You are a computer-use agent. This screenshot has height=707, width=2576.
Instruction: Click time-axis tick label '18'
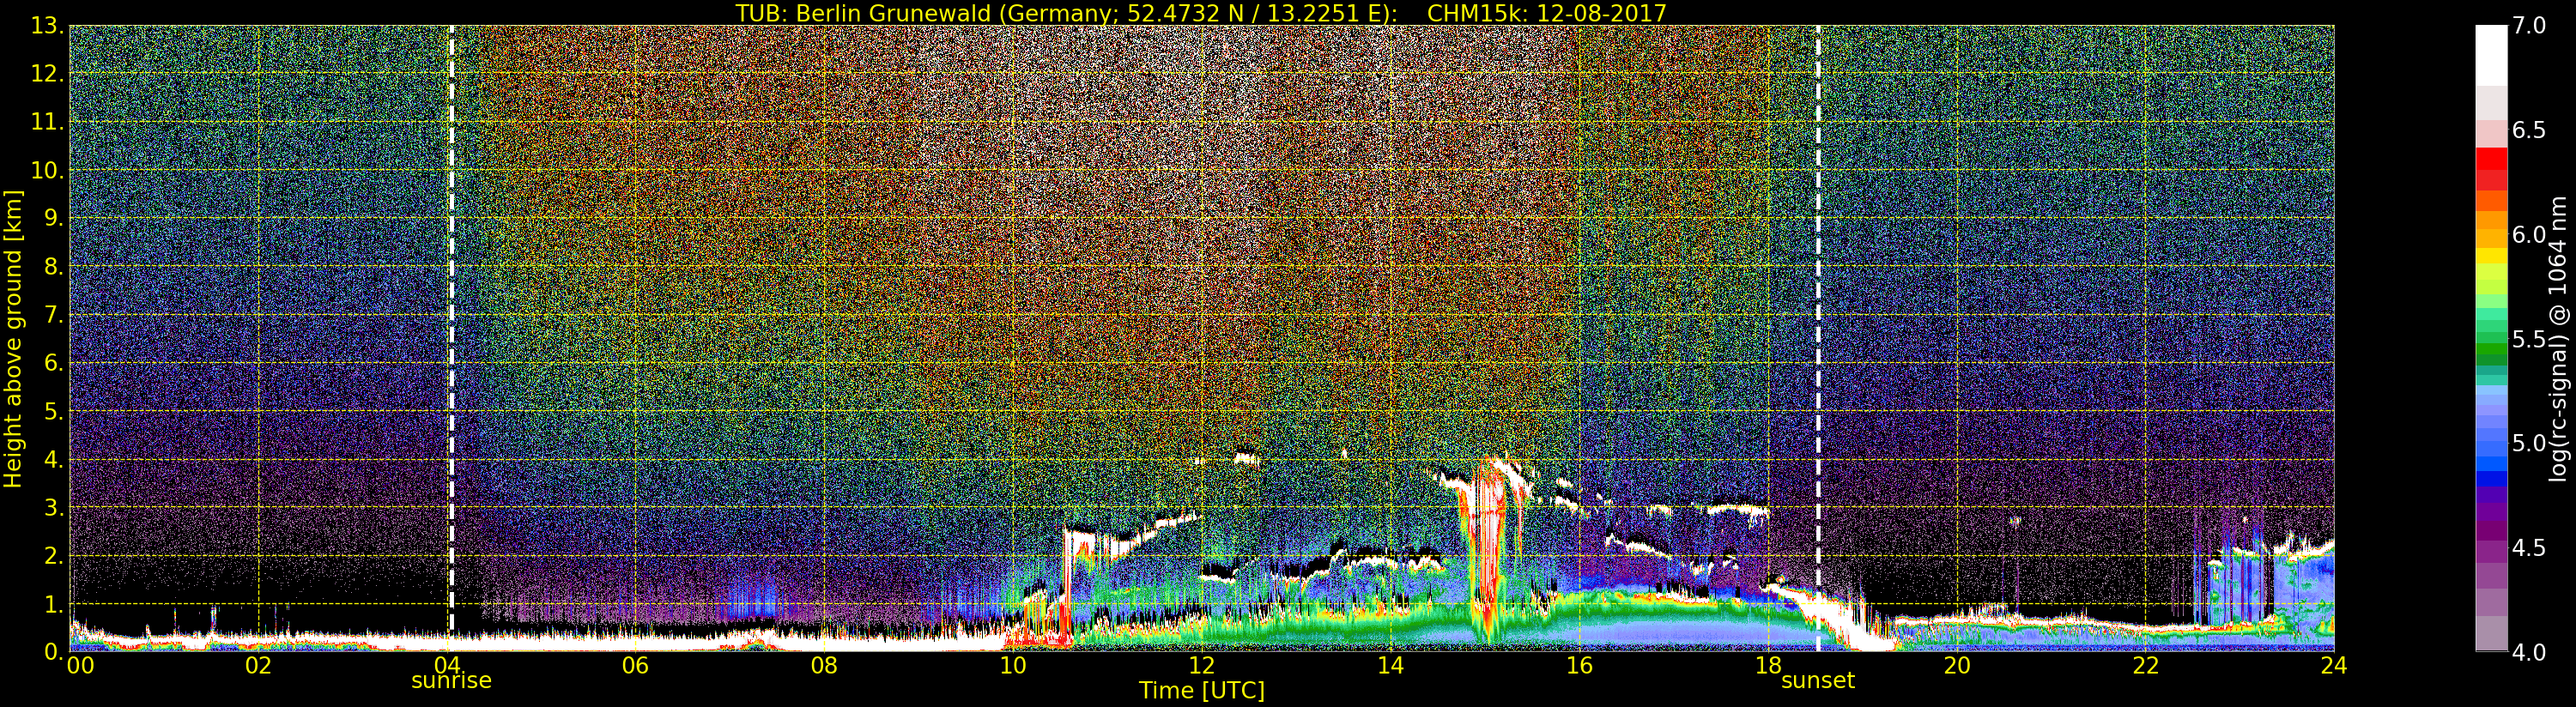pos(1768,666)
